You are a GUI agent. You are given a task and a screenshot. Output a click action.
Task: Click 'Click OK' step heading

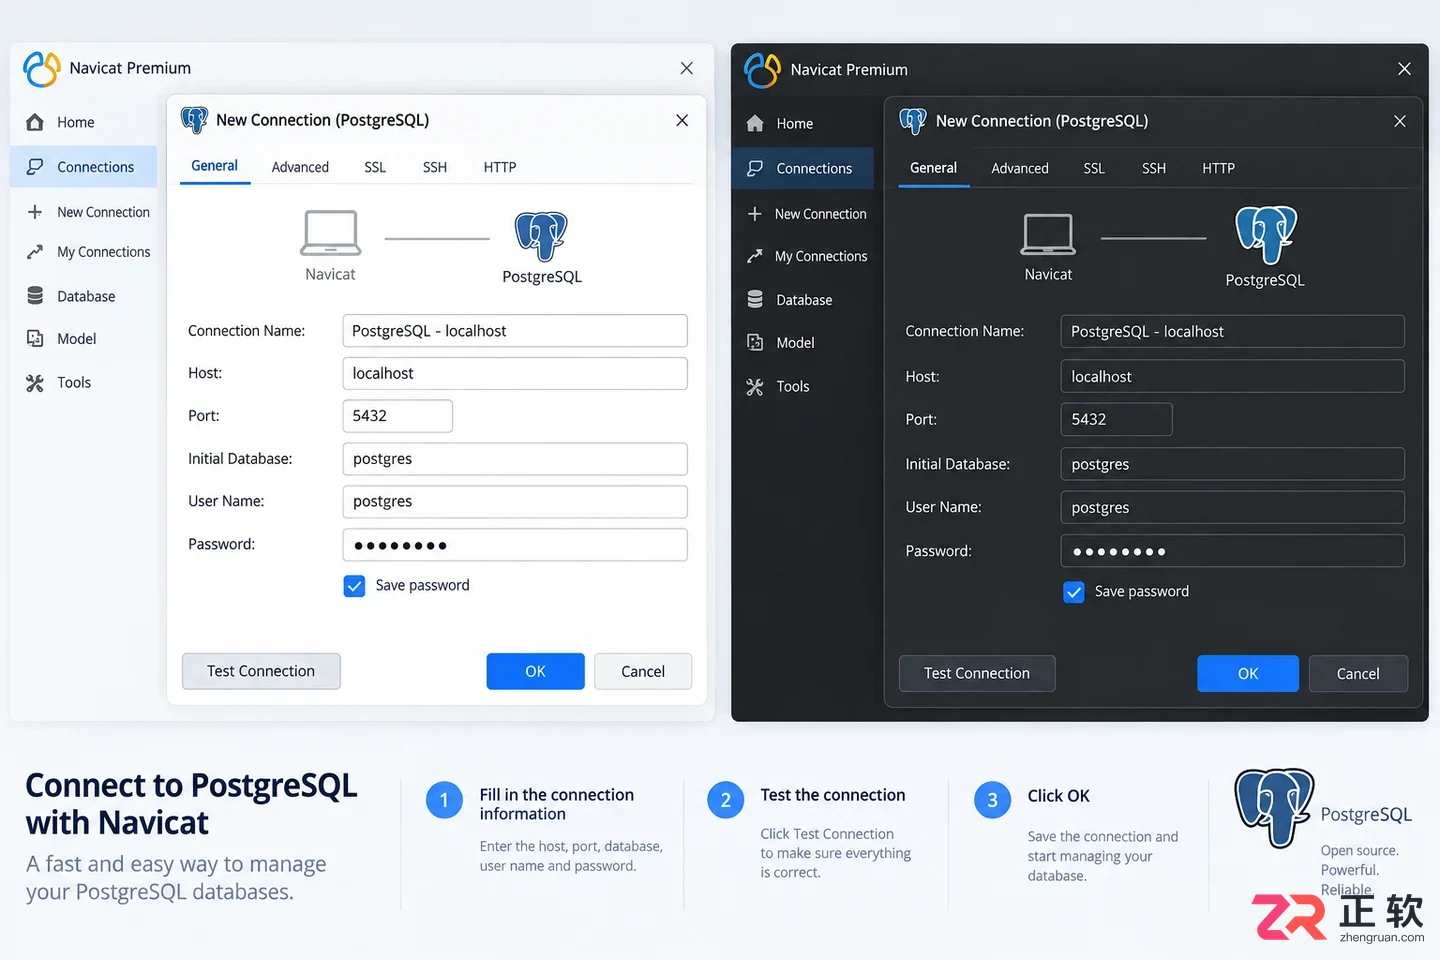pos(1058,796)
